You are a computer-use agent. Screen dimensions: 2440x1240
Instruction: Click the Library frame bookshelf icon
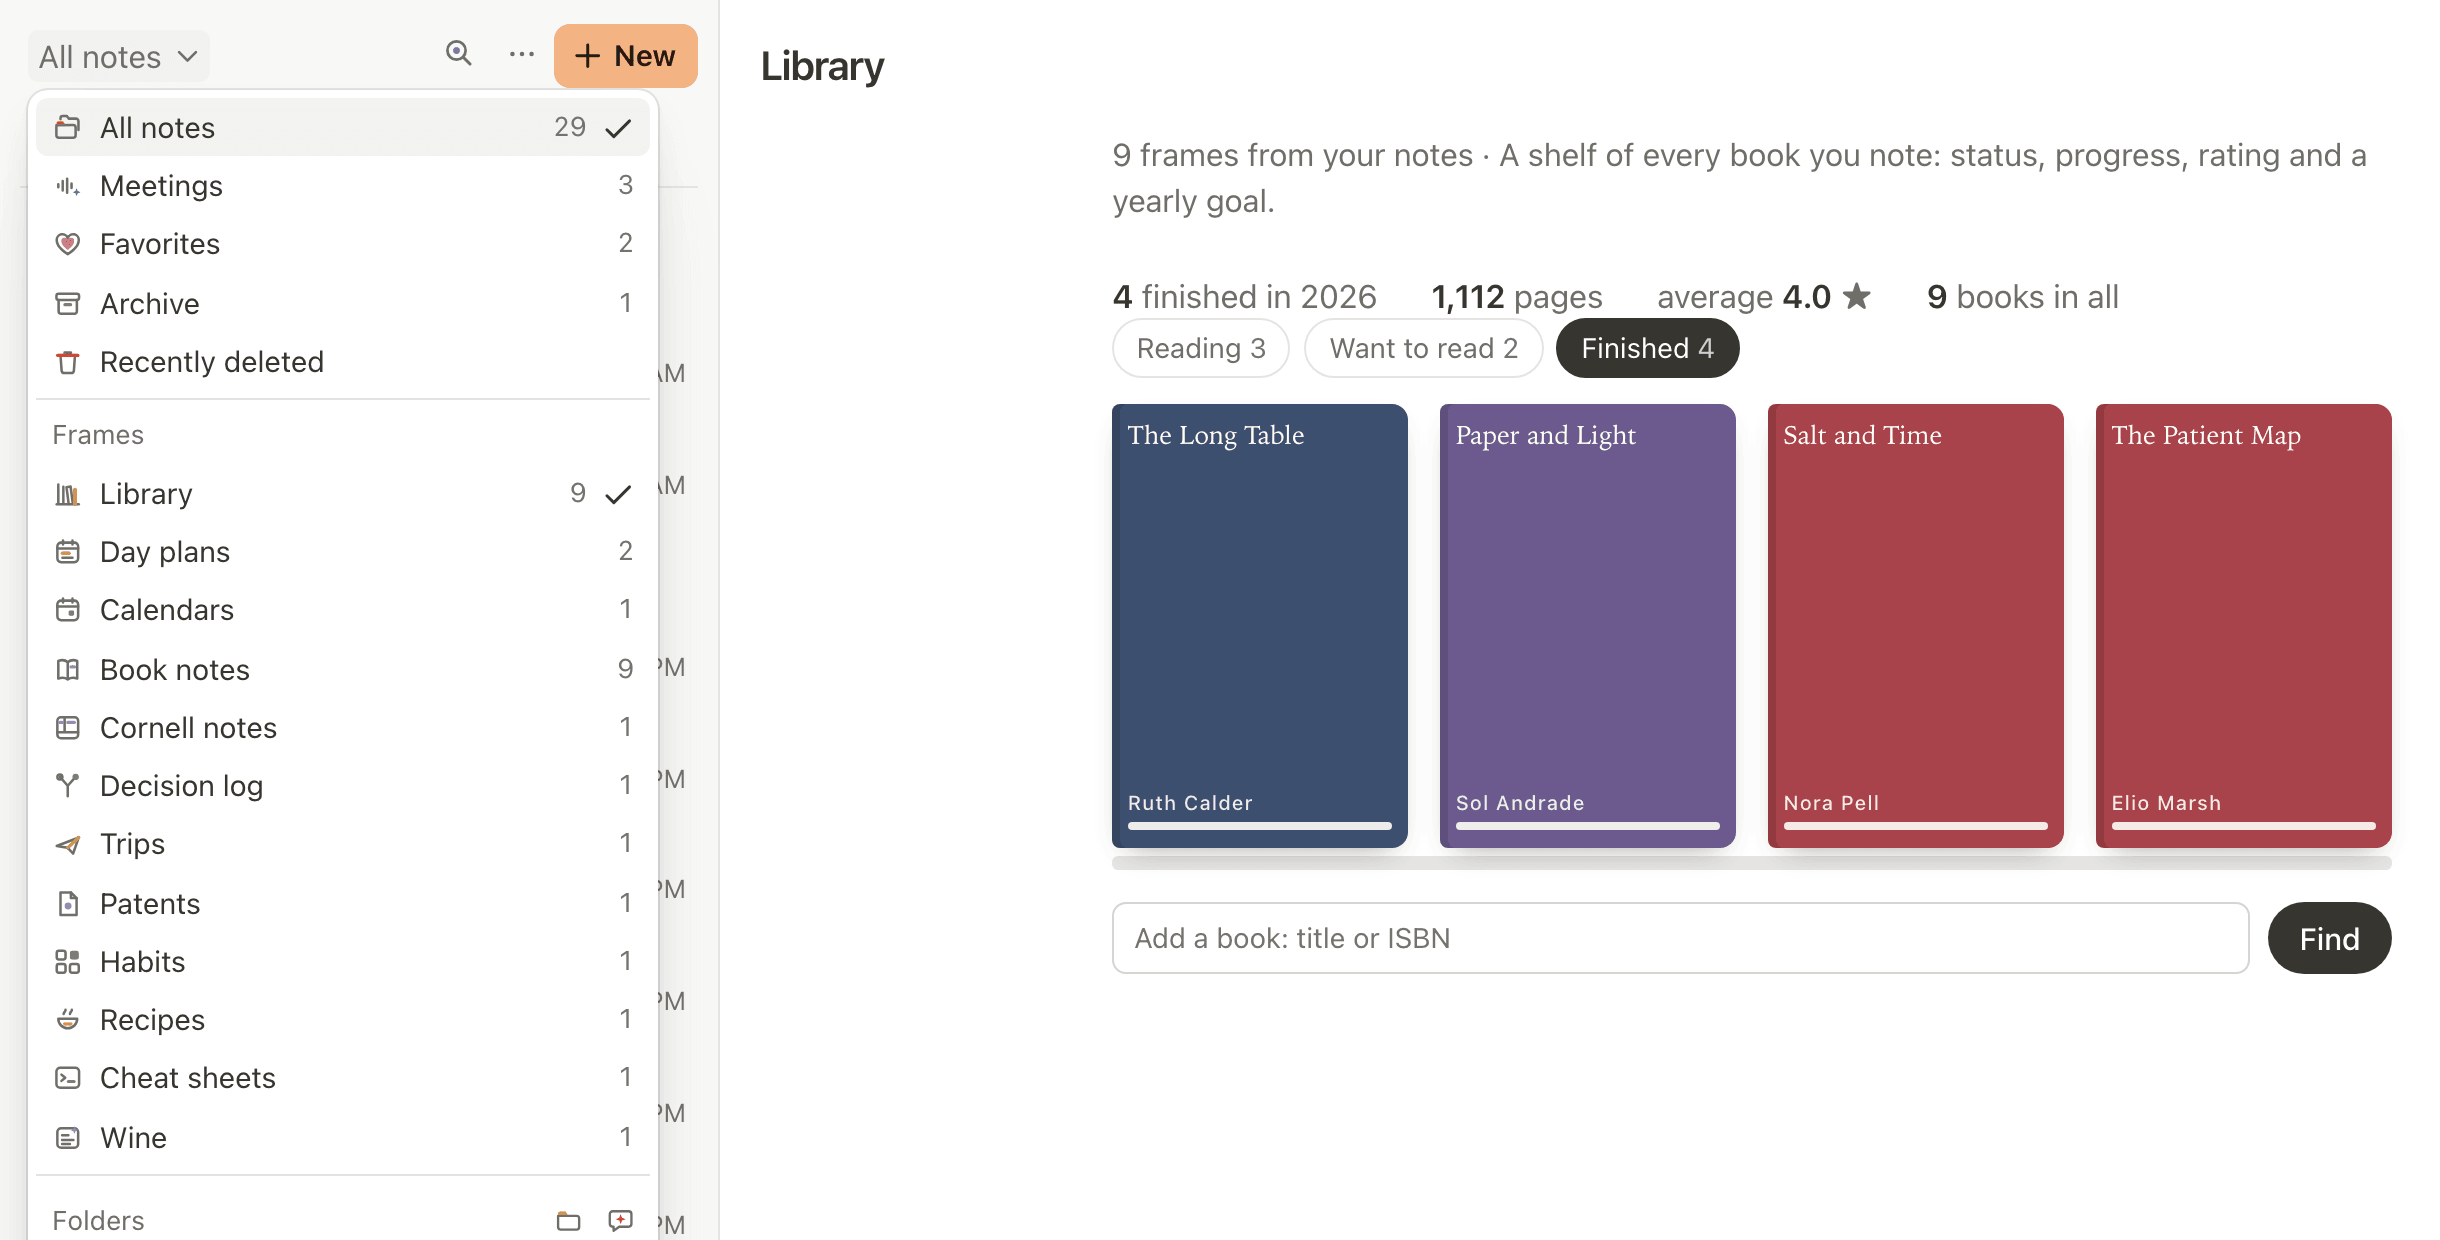point(67,494)
